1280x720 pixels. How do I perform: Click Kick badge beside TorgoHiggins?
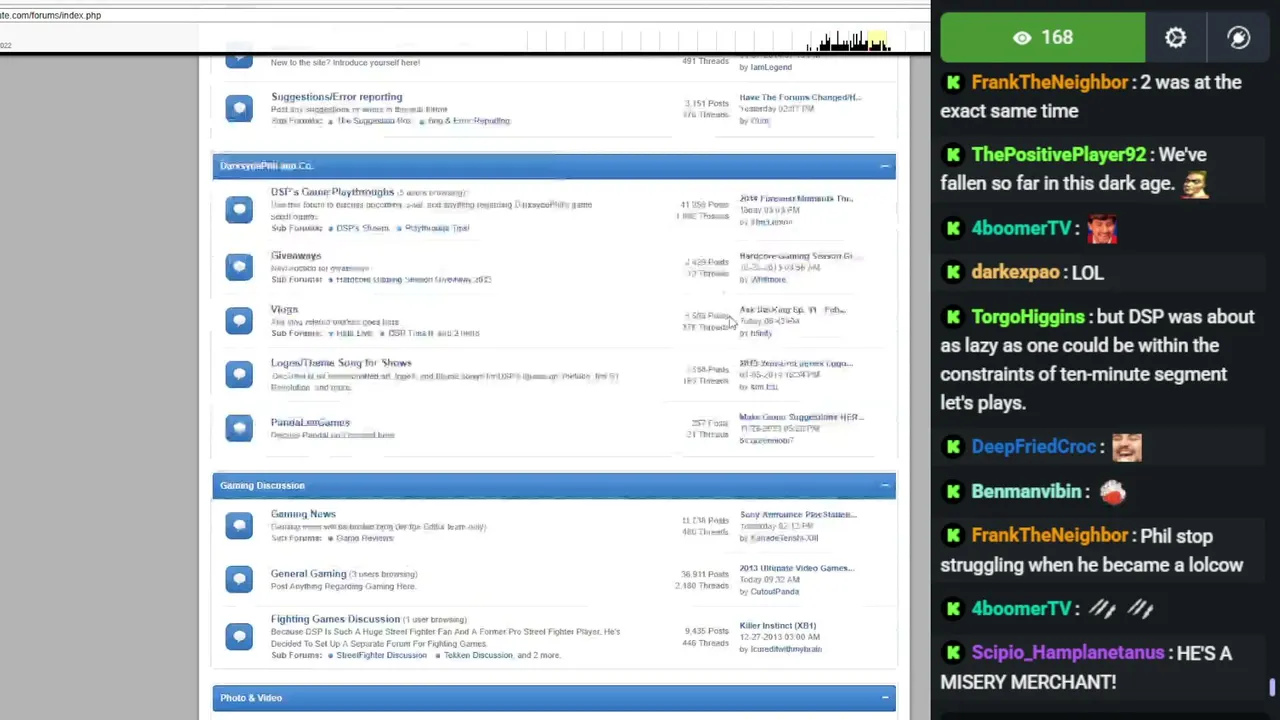[953, 317]
